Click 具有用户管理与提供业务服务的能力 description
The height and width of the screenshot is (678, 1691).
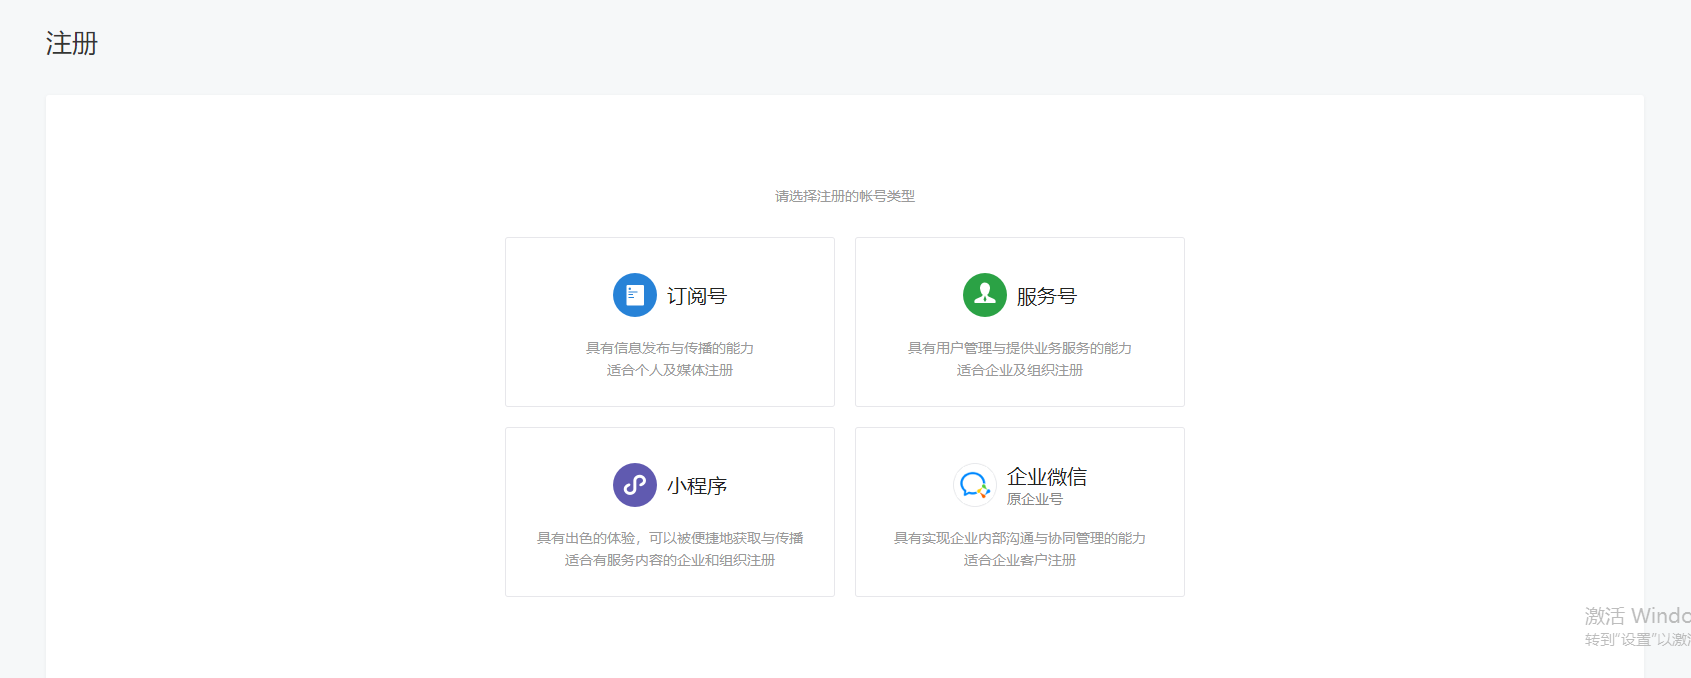(1020, 348)
